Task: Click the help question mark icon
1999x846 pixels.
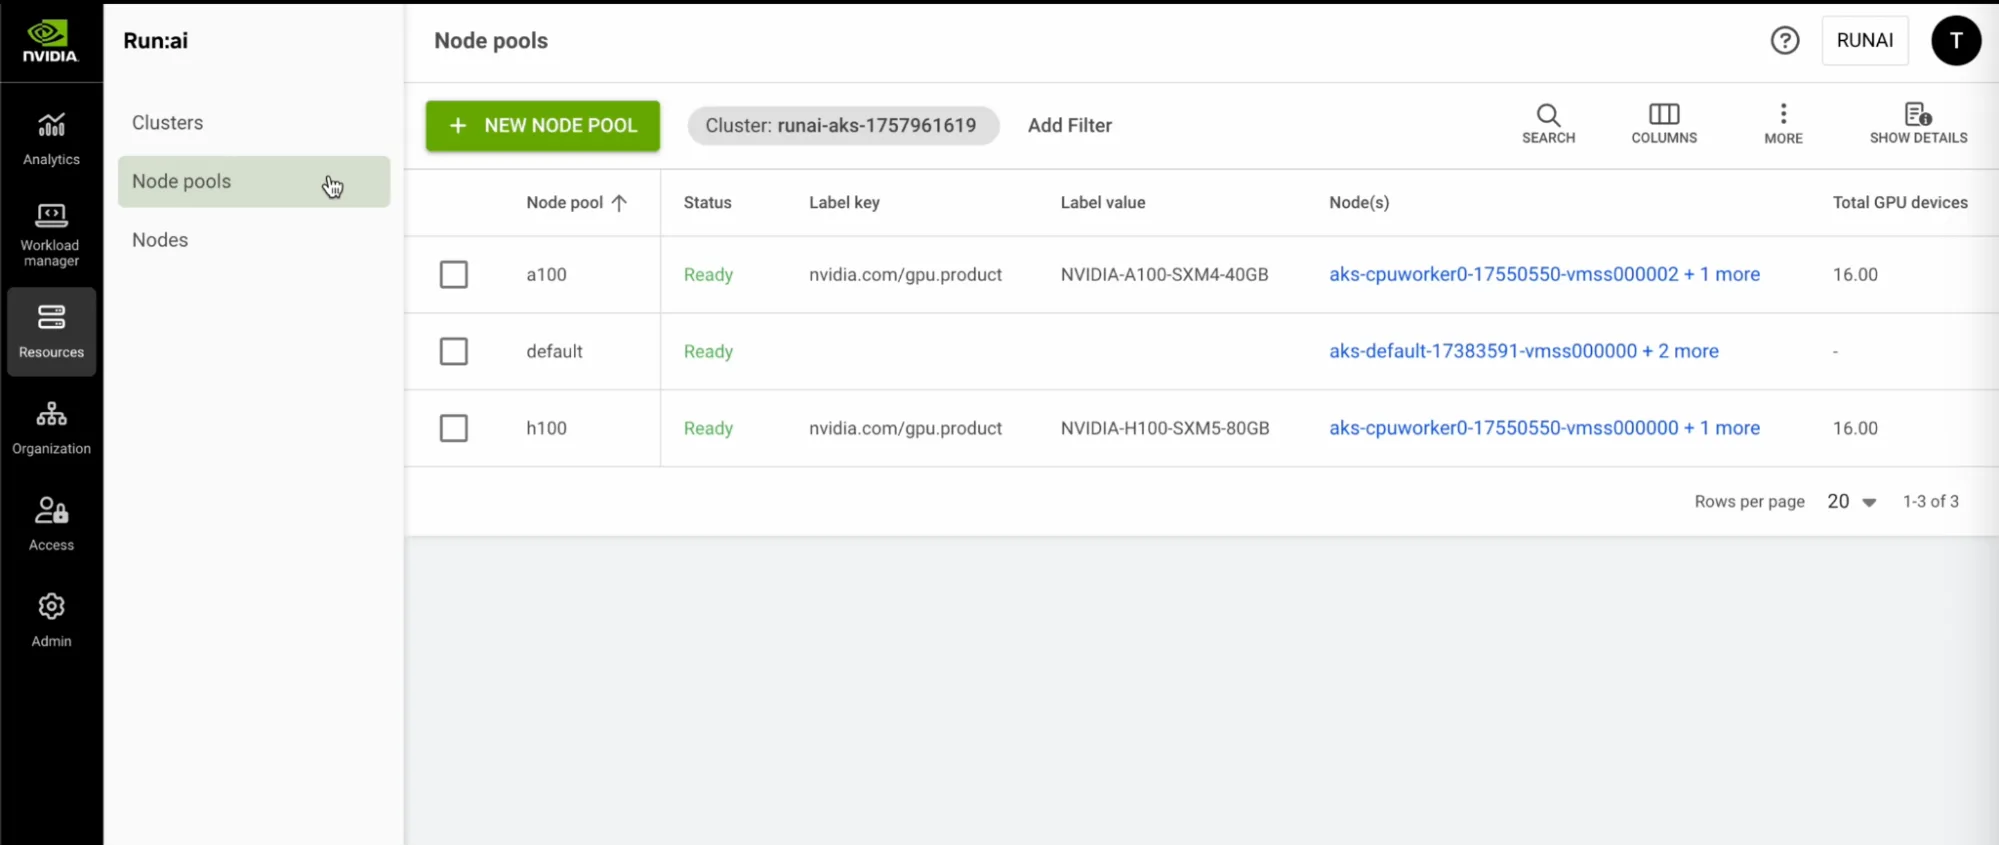Action: (1784, 41)
